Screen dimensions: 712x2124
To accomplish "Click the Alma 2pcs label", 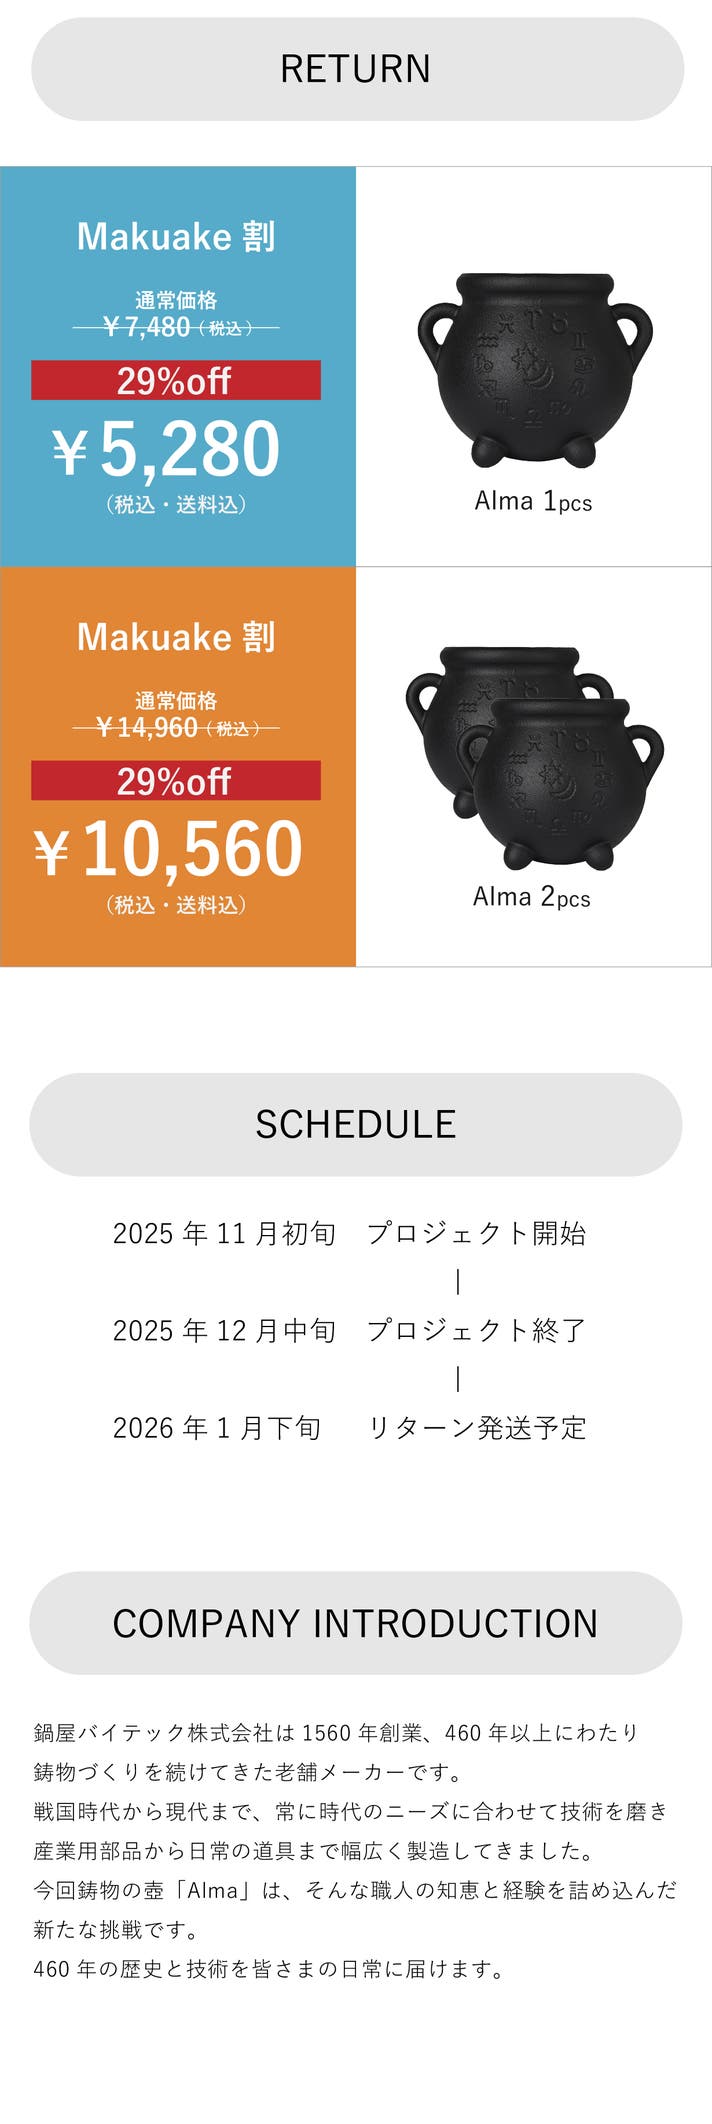I will (531, 897).
